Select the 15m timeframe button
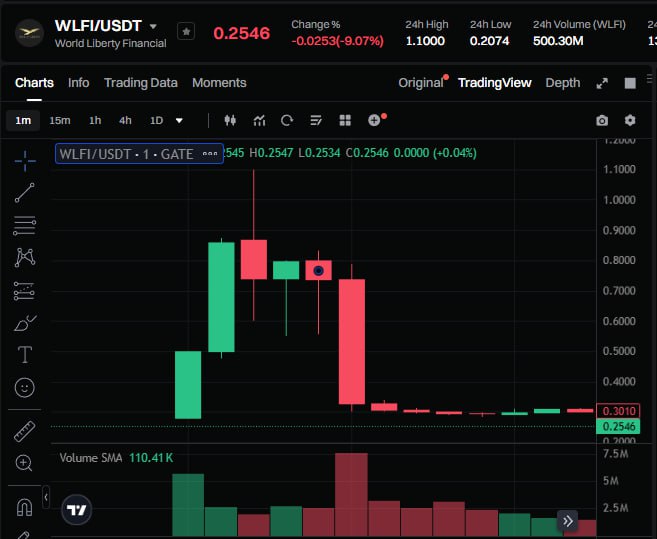This screenshot has height=539, width=657. (60, 121)
